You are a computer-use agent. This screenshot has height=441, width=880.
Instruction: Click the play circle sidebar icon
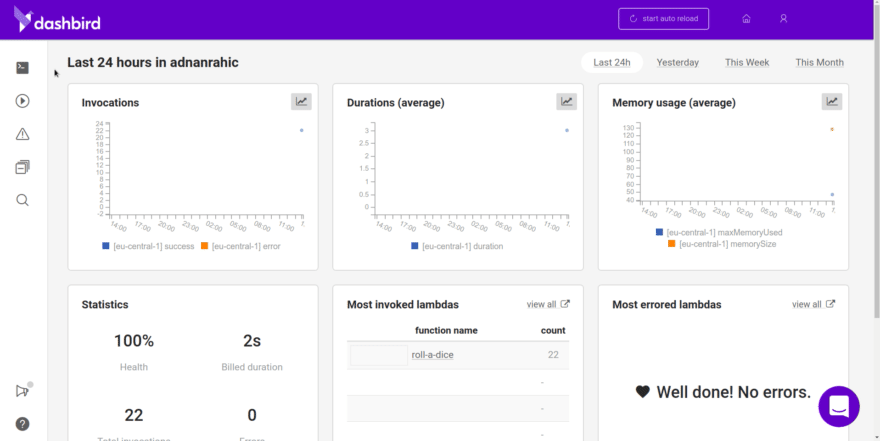click(23, 101)
